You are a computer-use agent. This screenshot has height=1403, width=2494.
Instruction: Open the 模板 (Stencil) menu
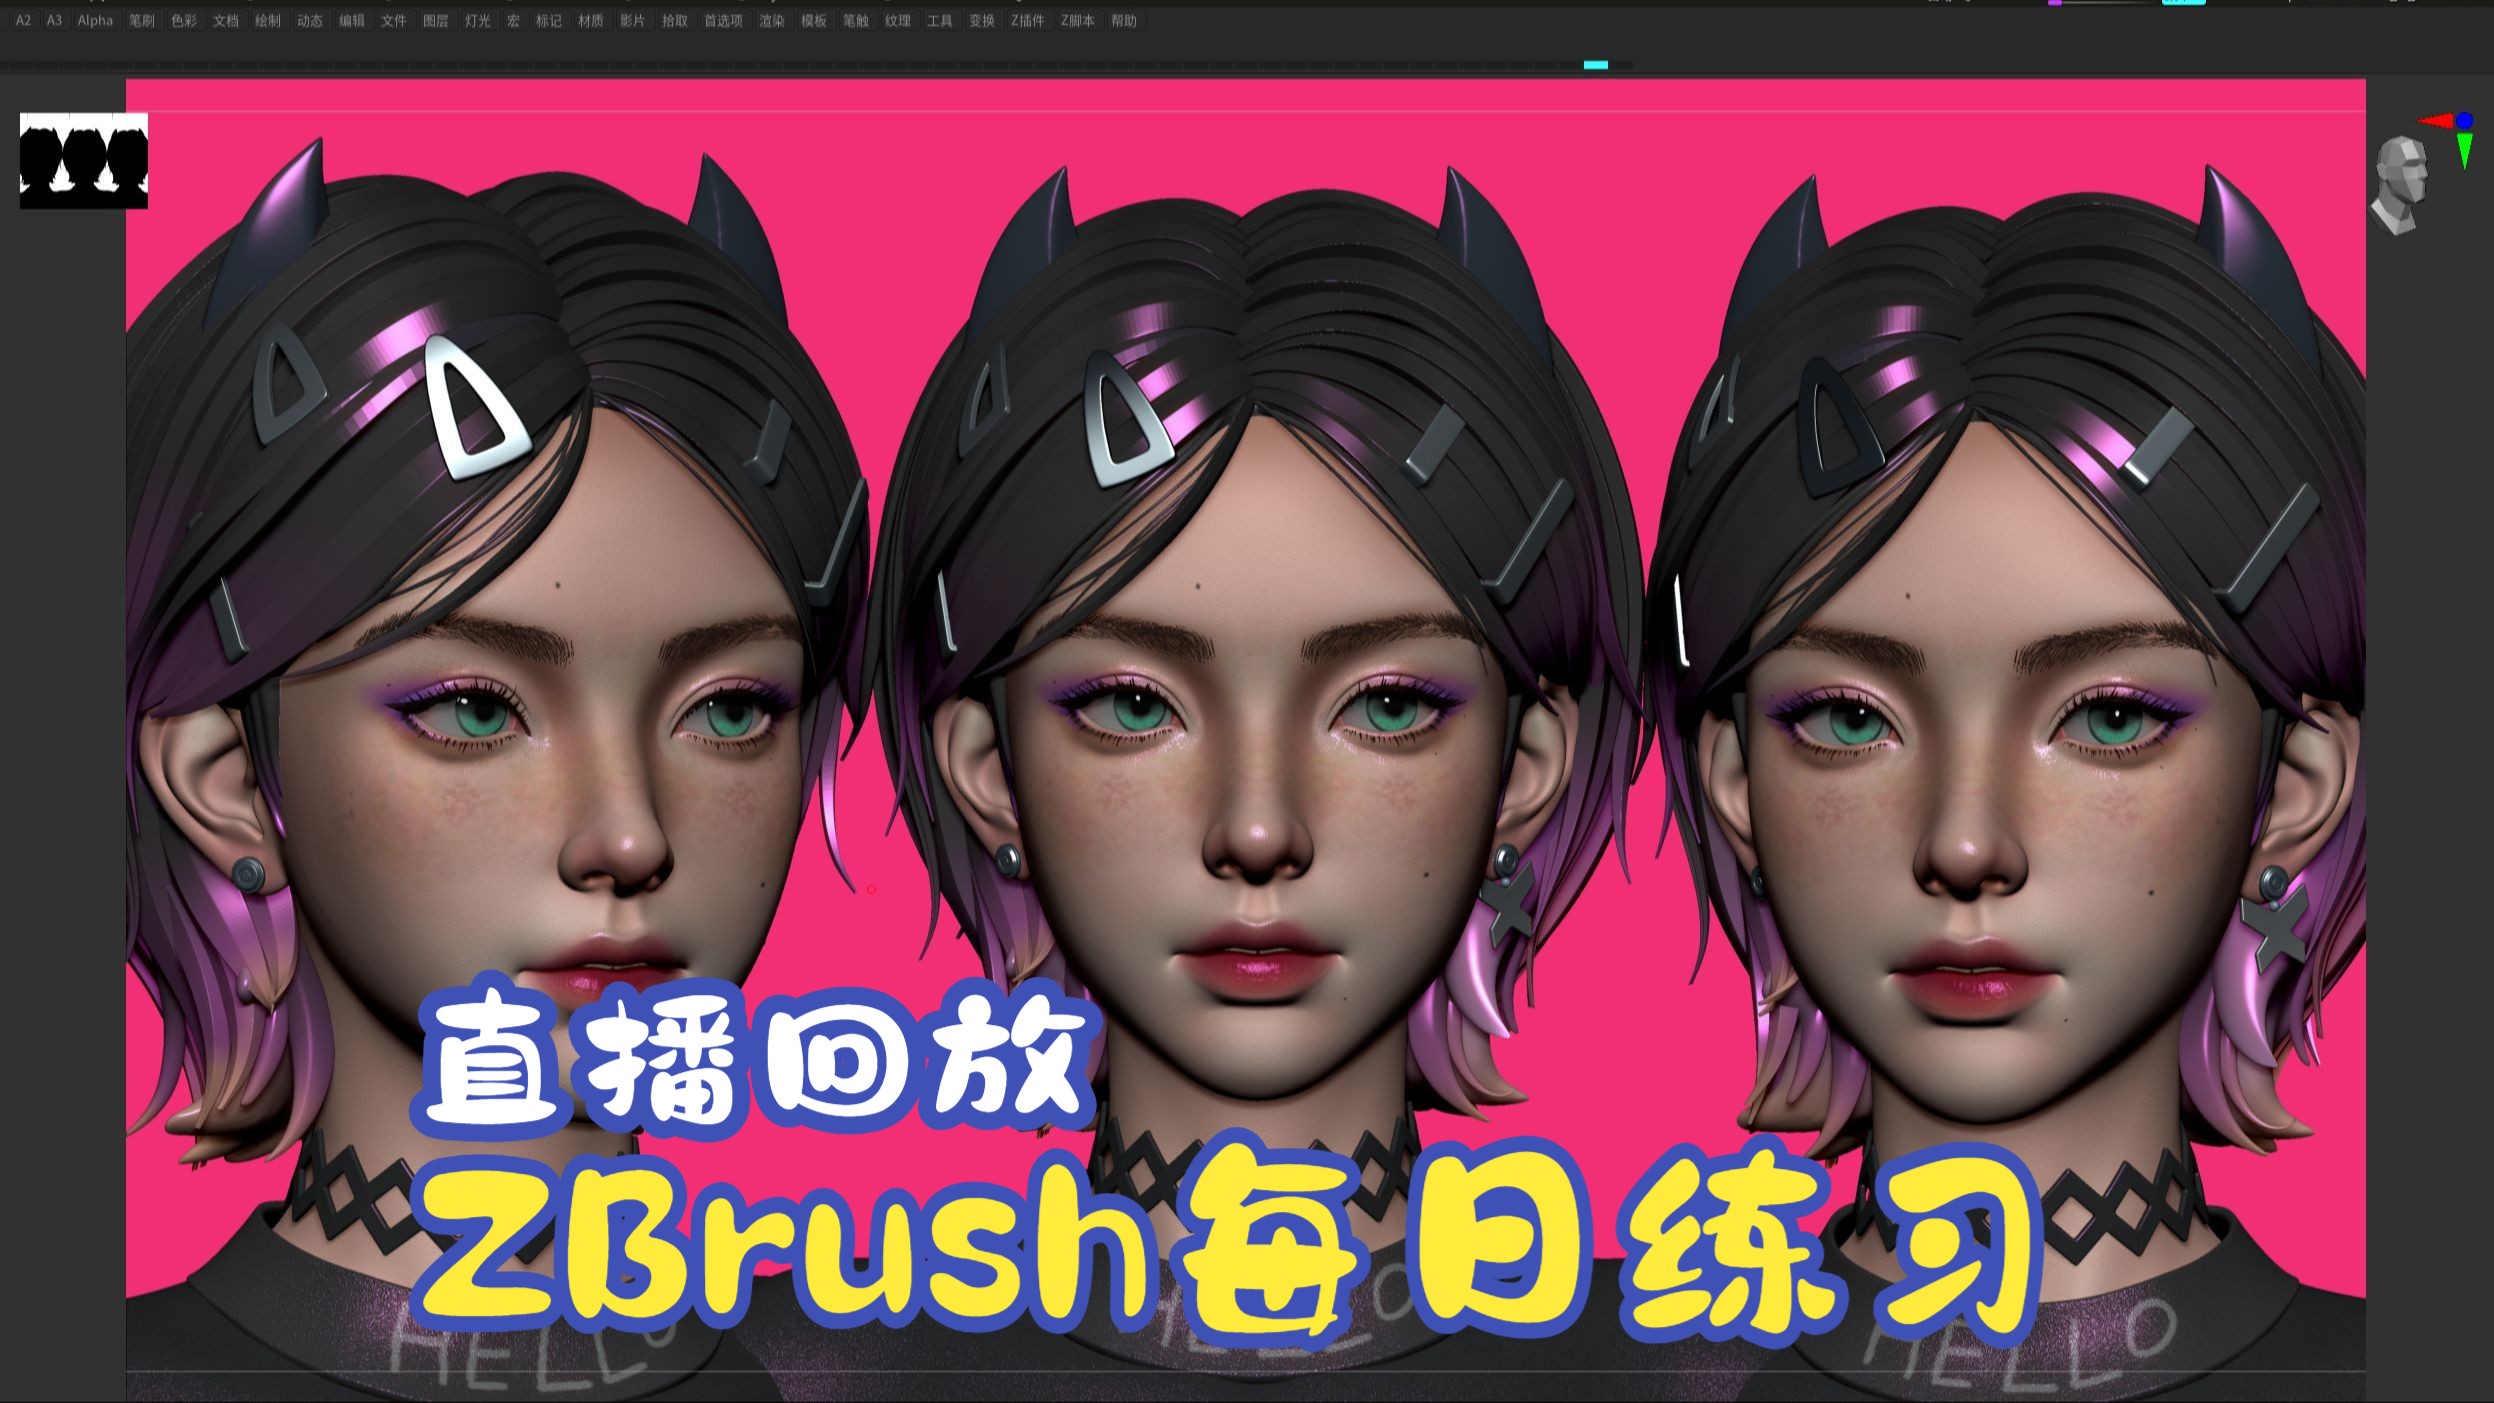coord(814,20)
